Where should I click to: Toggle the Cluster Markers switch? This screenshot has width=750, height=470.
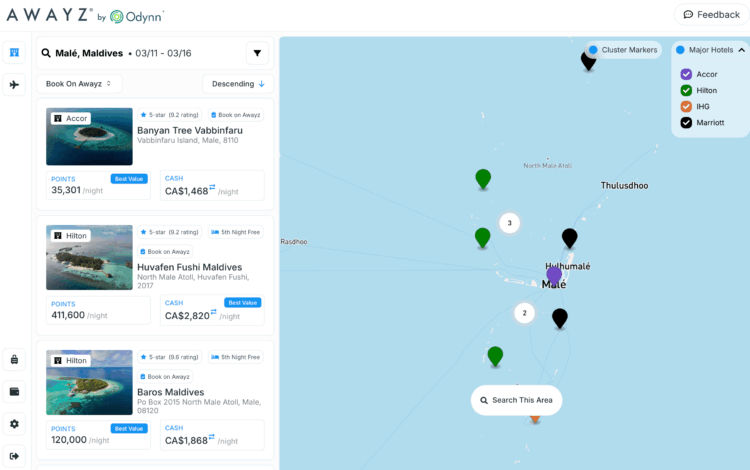593,50
